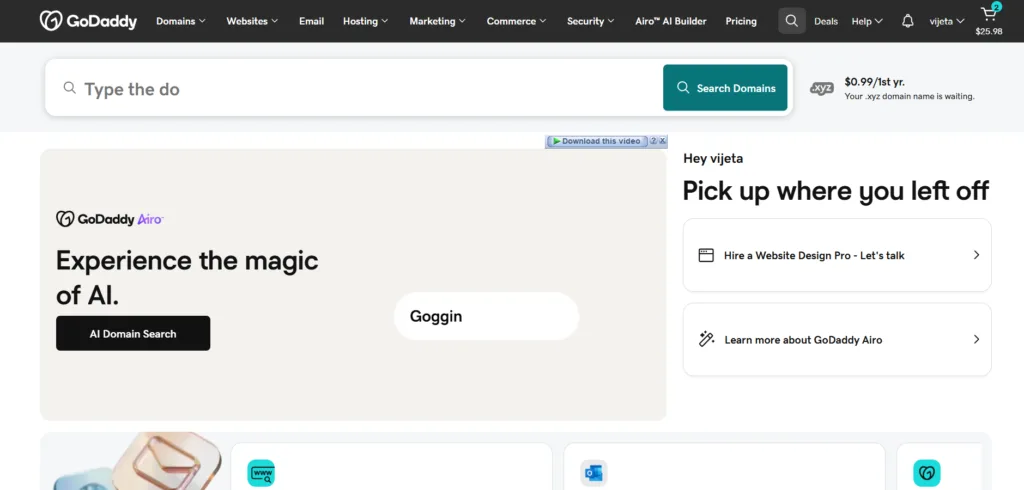Click the magic wand icon beside Learn more about Airo
The image size is (1024, 490).
[x=706, y=339]
